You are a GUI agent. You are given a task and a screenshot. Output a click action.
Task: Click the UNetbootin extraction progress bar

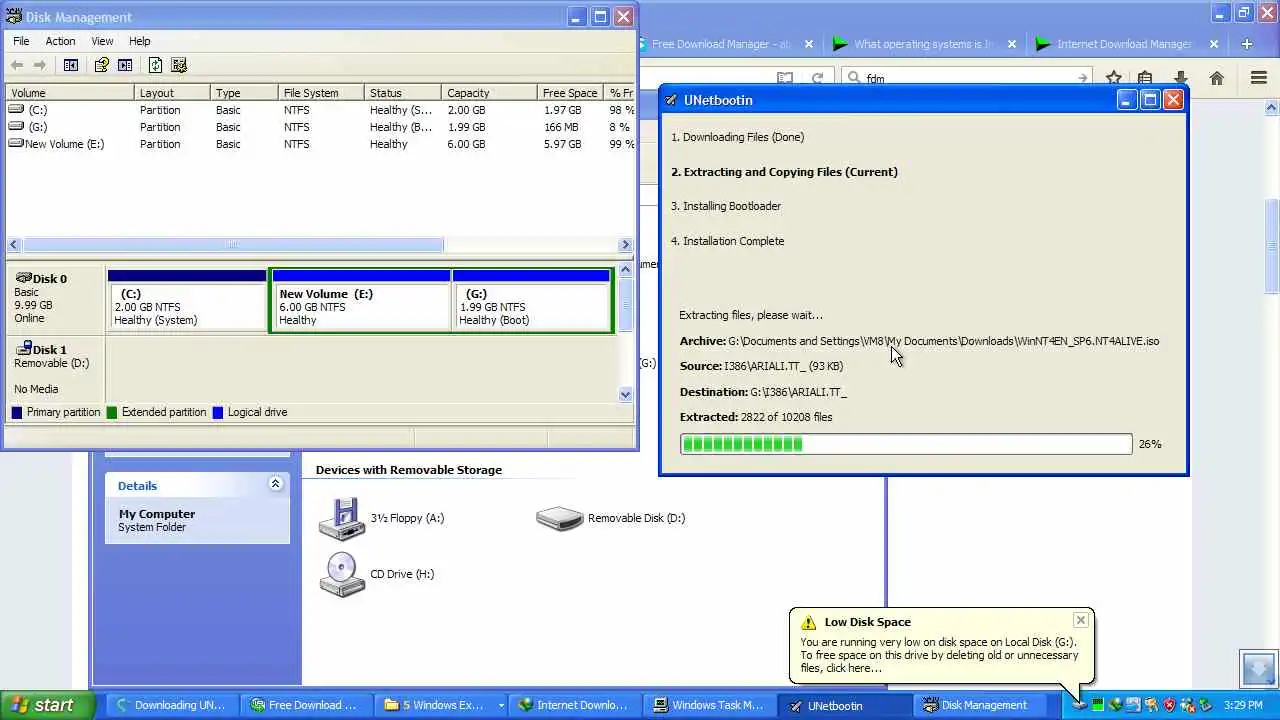click(x=906, y=444)
